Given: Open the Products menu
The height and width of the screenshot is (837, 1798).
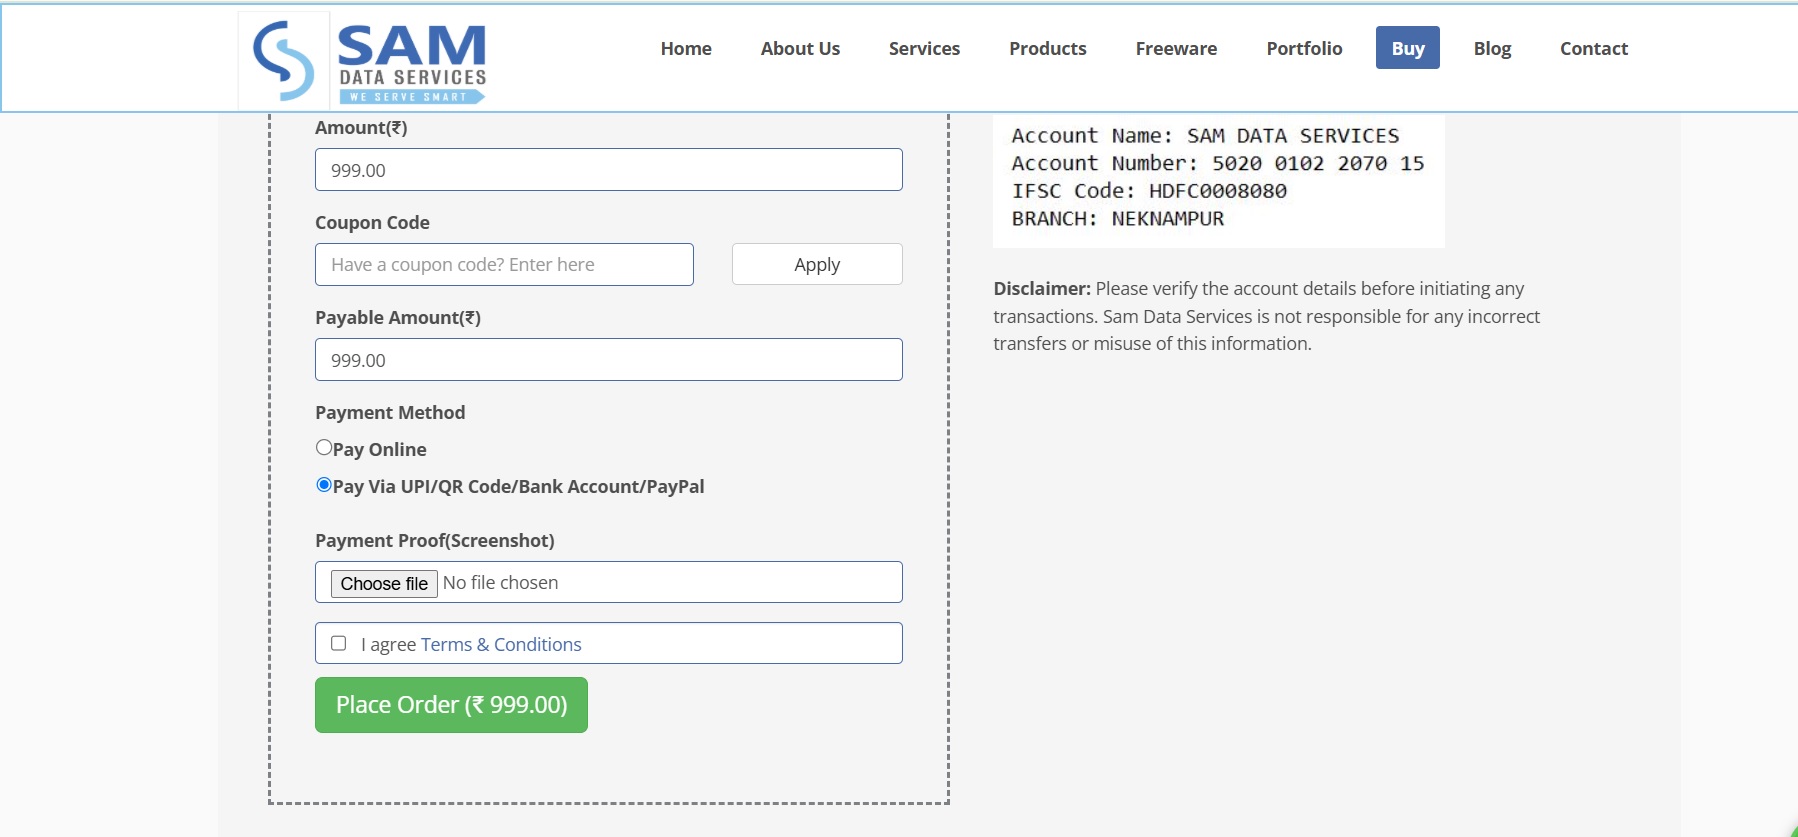Looking at the screenshot, I should tap(1047, 48).
